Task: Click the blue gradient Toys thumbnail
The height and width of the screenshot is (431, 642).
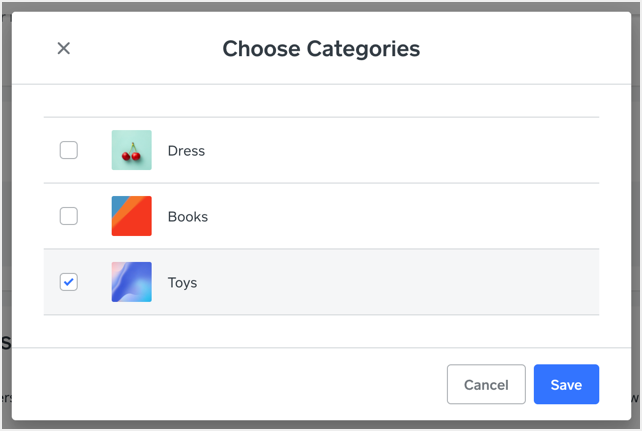Action: pyautogui.click(x=131, y=282)
